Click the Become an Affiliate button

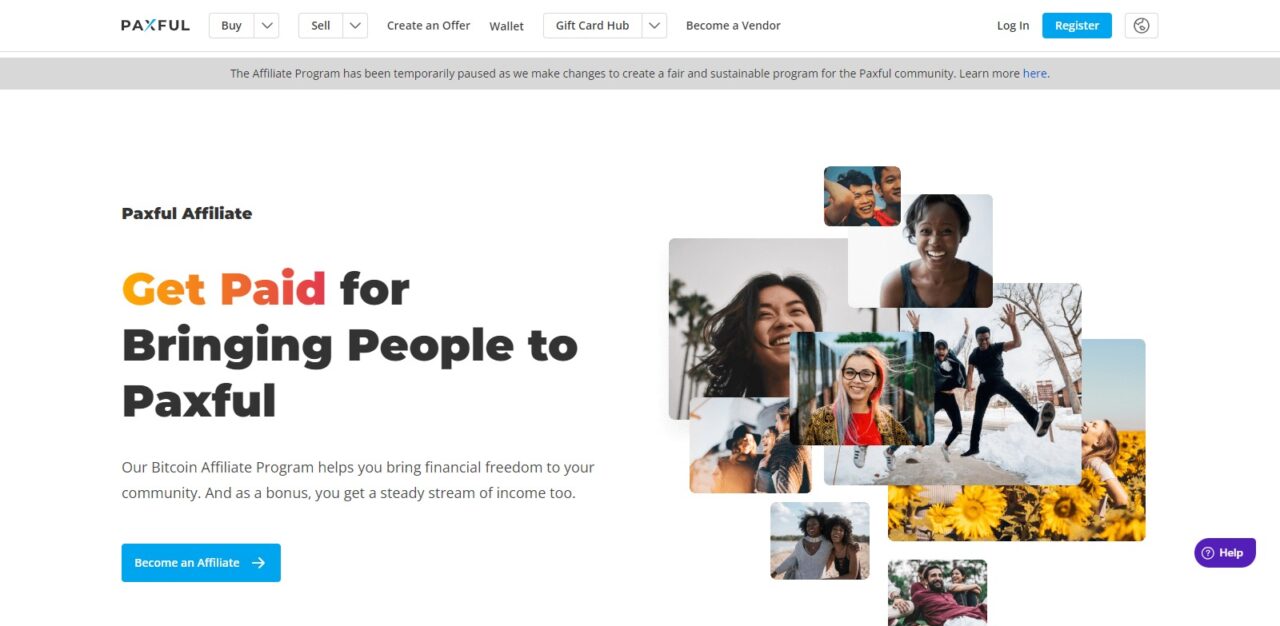201,563
